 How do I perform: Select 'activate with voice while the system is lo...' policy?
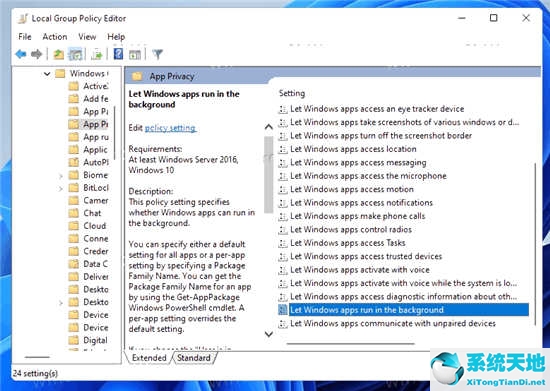pyautogui.click(x=403, y=283)
